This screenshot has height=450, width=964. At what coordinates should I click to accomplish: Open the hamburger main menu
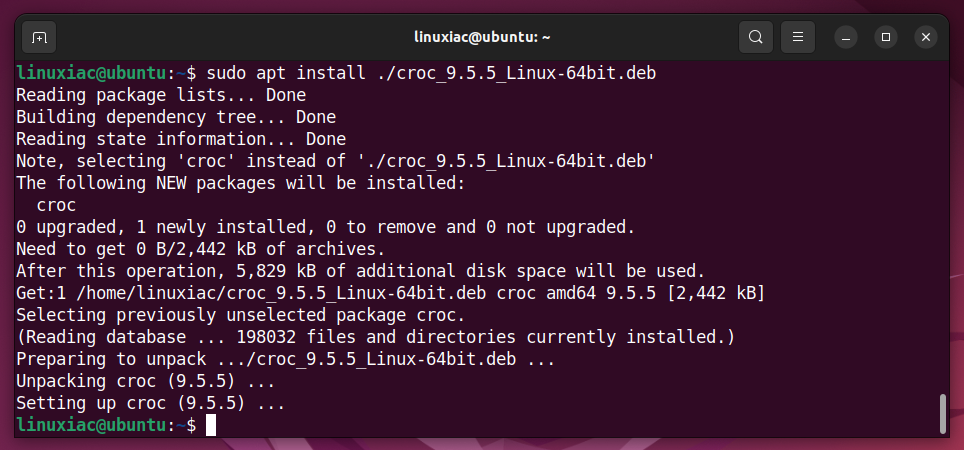tap(797, 38)
